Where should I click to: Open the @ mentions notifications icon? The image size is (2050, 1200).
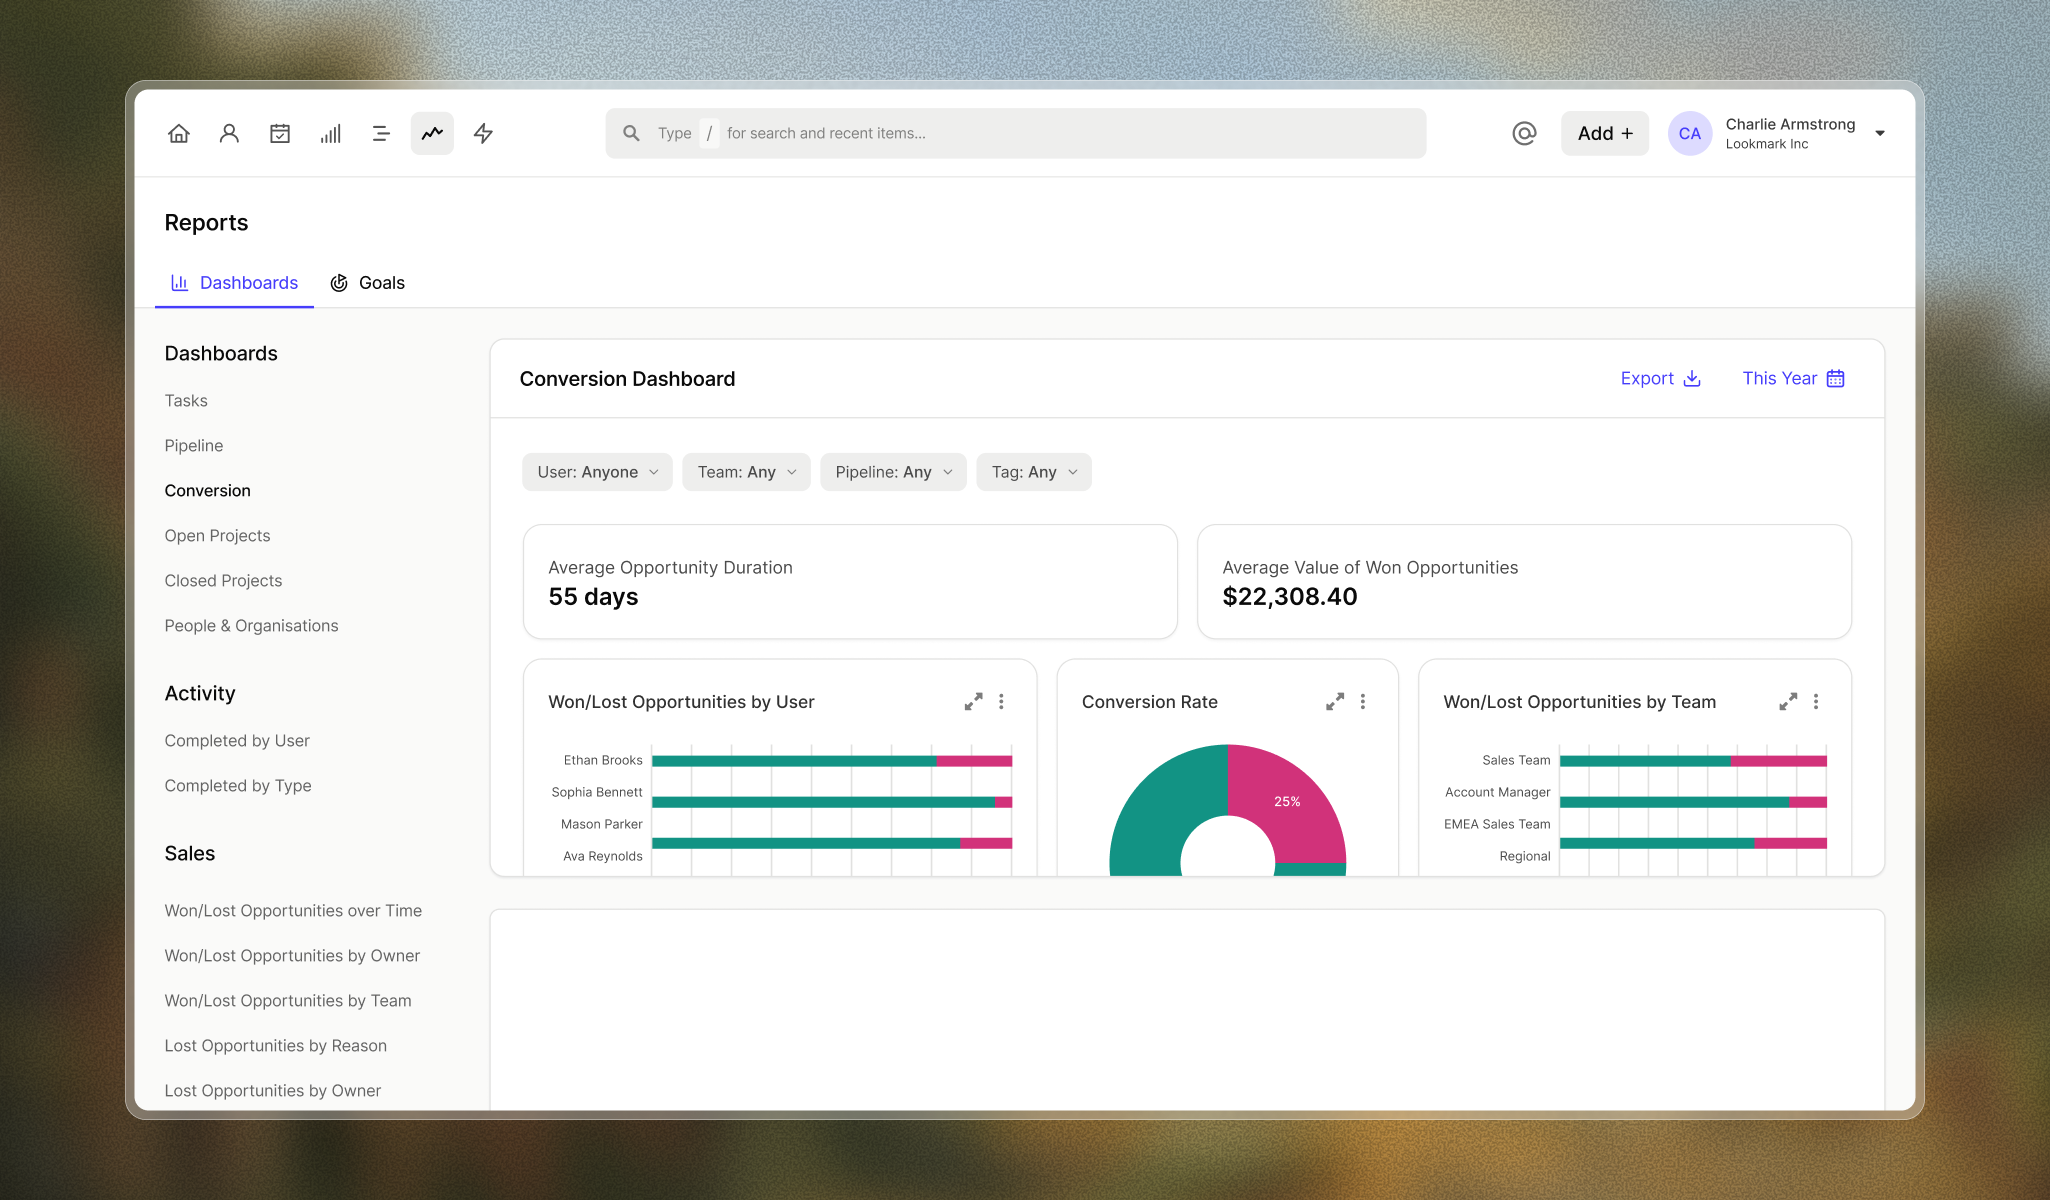coord(1524,133)
